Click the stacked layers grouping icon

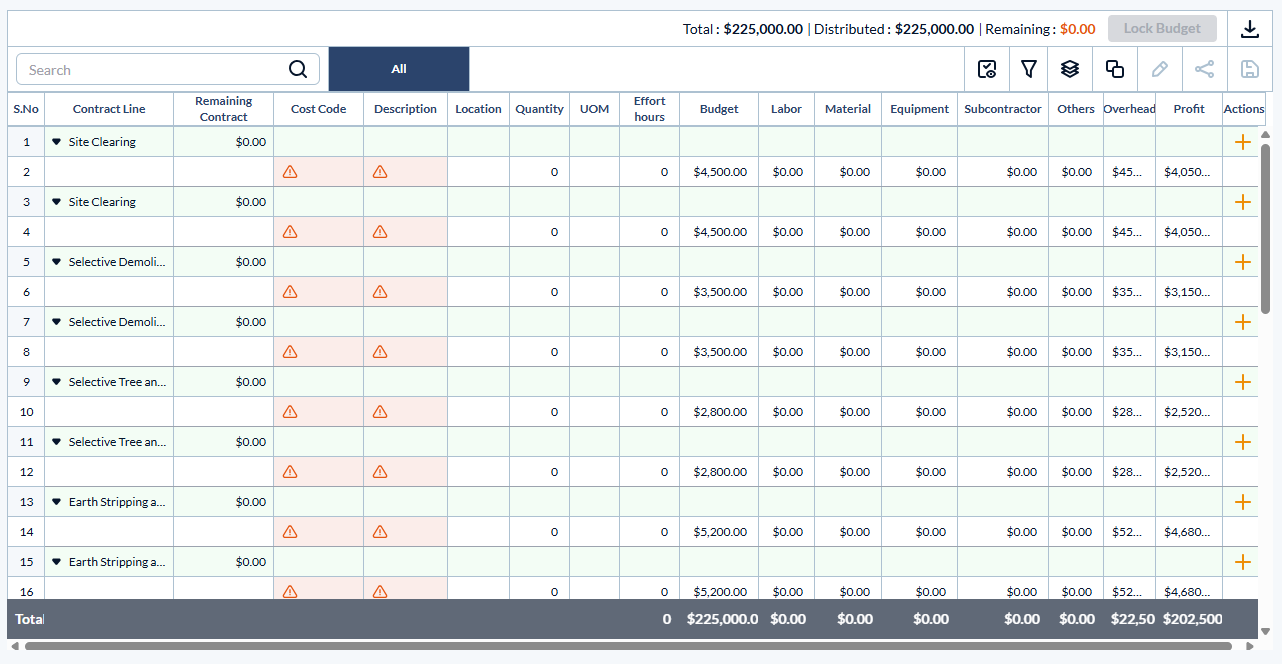1070,69
